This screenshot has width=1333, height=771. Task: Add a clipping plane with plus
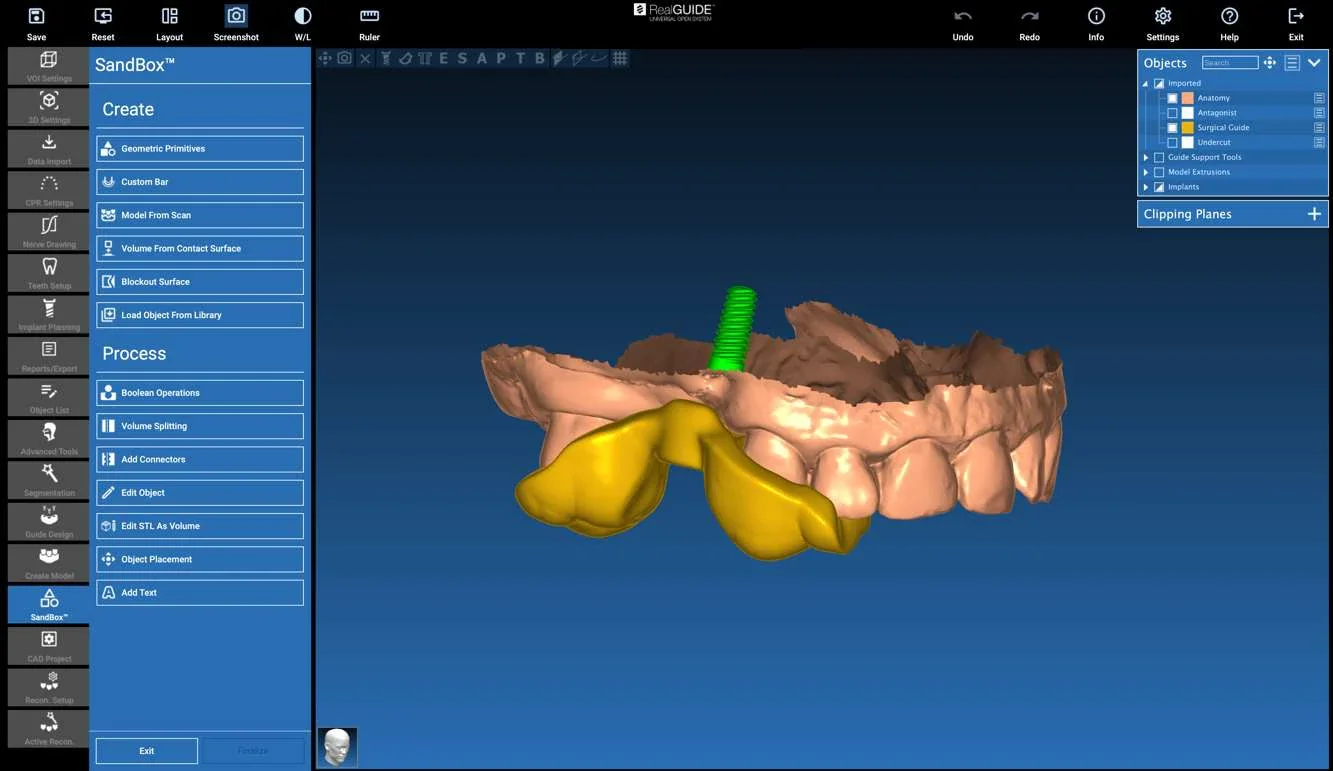[x=1314, y=214]
